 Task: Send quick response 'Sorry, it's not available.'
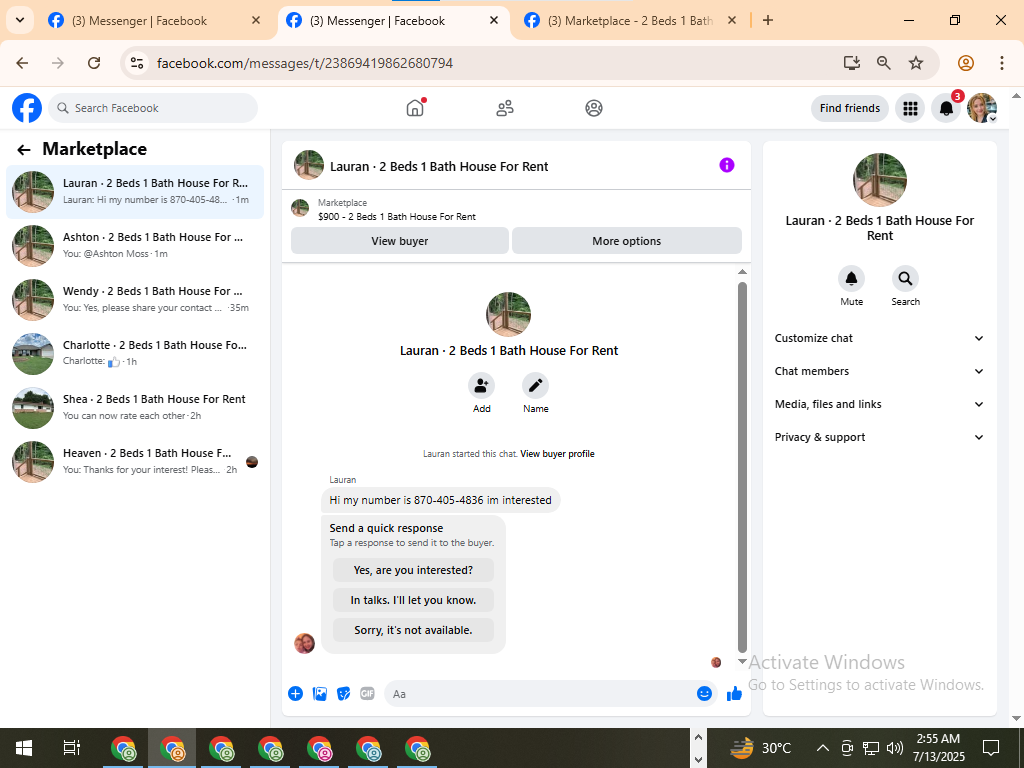click(413, 630)
